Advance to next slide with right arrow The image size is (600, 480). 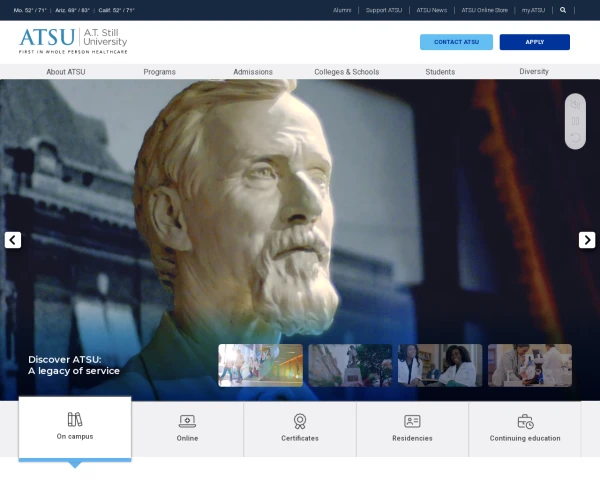[587, 240]
